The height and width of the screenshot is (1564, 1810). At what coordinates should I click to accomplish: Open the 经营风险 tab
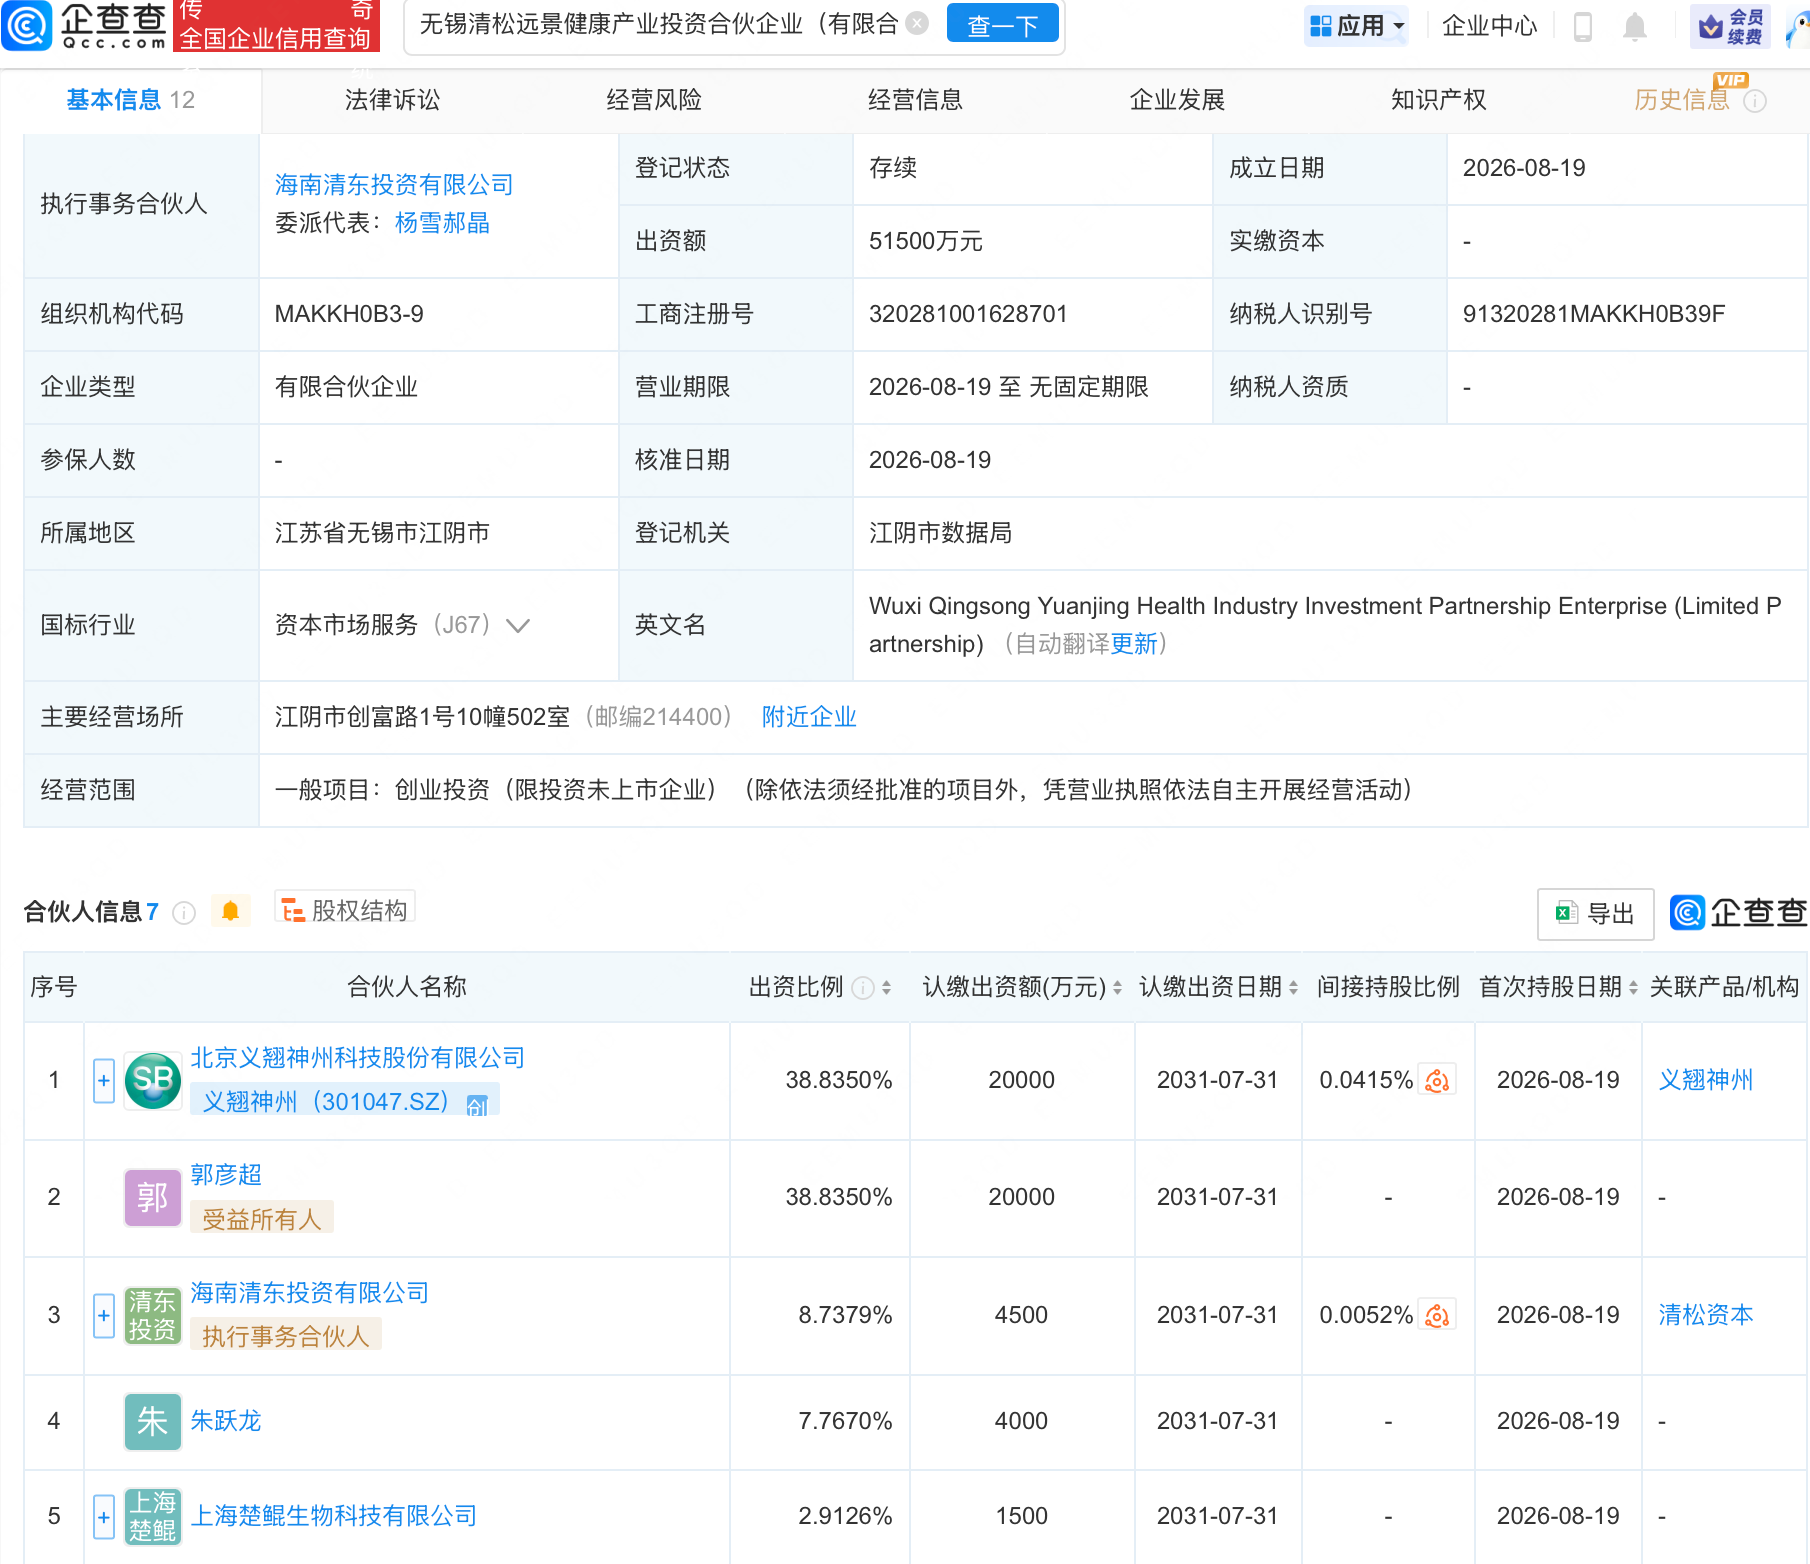click(x=654, y=100)
